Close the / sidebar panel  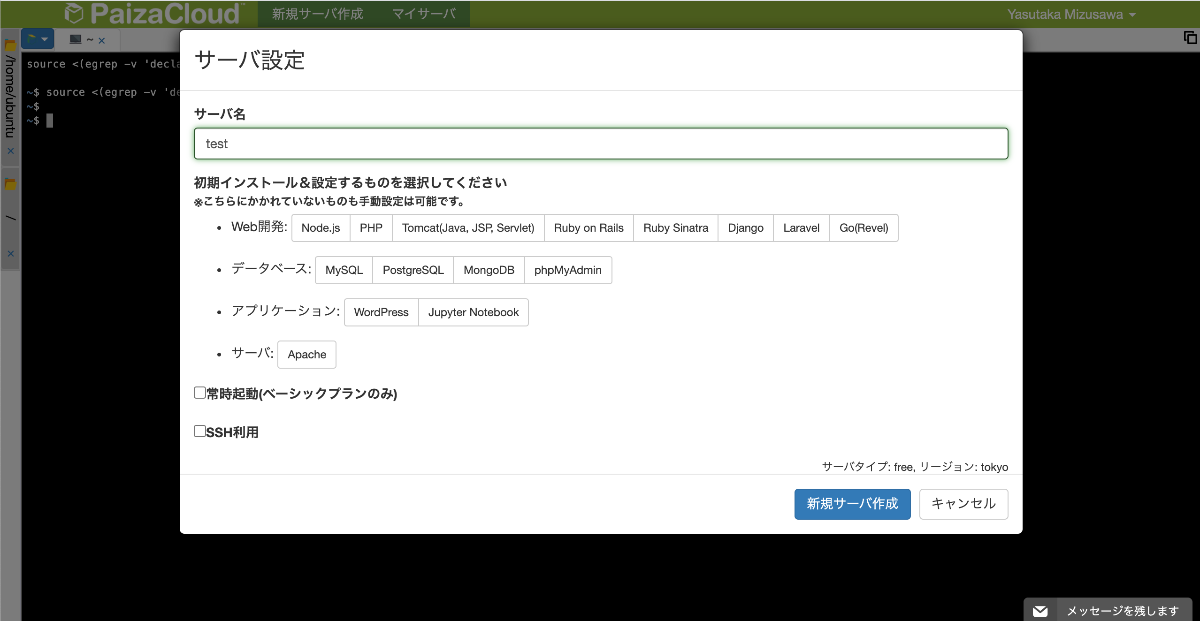[11, 254]
